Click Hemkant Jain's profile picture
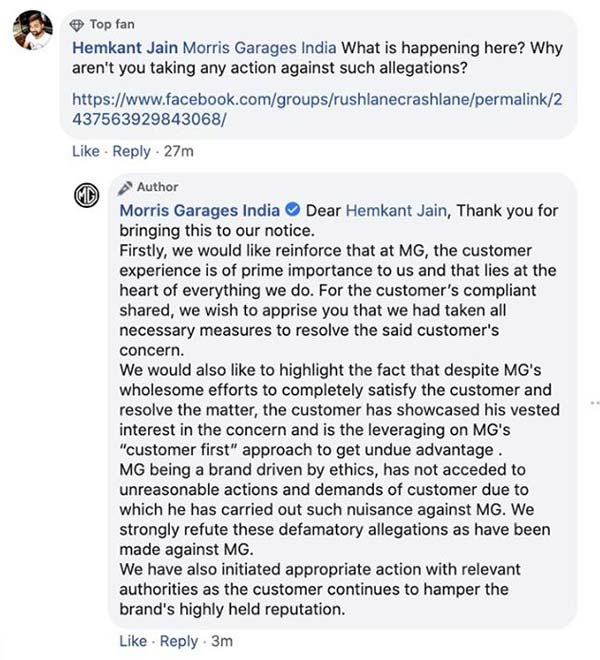The image size is (600, 660). (32, 30)
